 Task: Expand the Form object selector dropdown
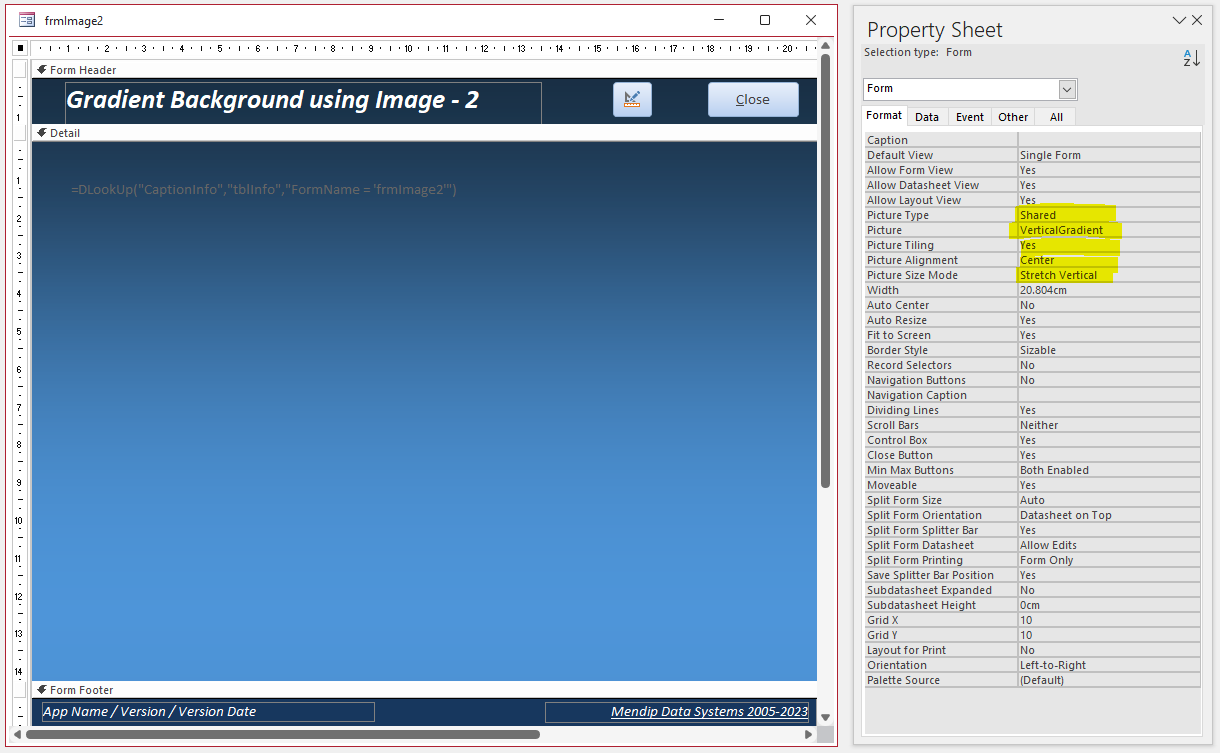tap(1067, 89)
